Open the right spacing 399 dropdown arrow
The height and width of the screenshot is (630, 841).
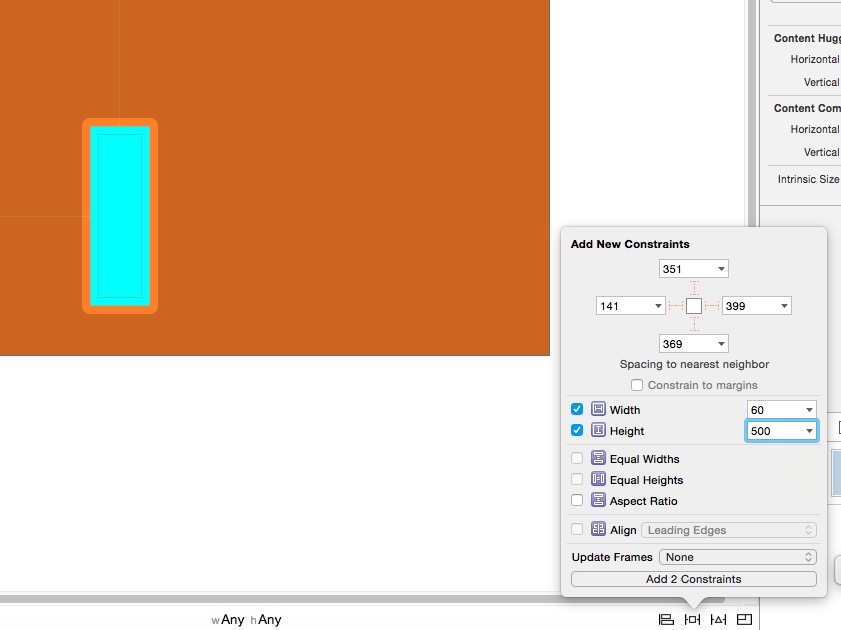(x=783, y=306)
